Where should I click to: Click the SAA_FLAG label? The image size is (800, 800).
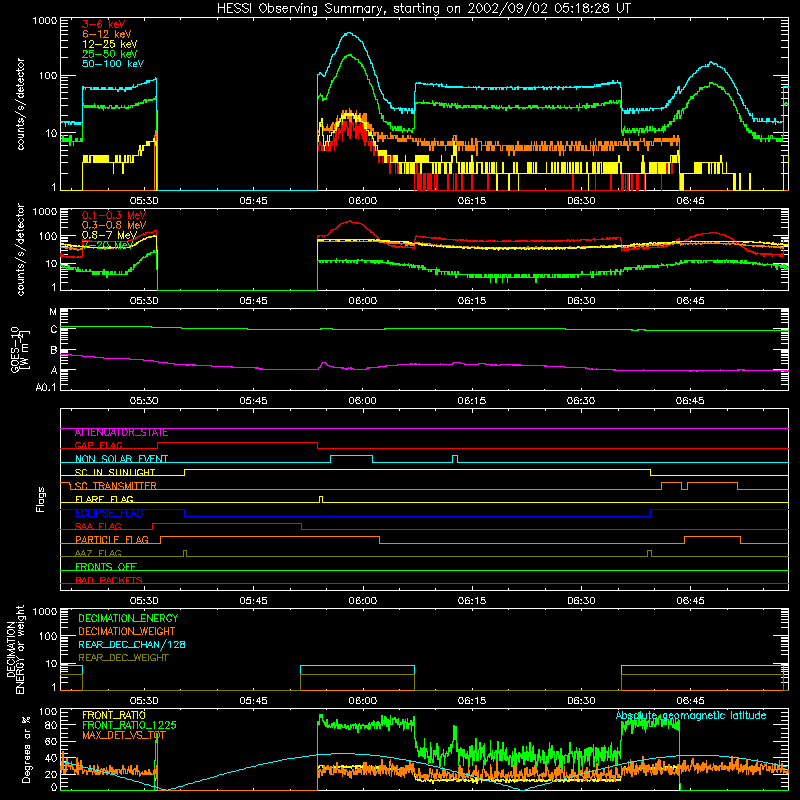(98, 527)
